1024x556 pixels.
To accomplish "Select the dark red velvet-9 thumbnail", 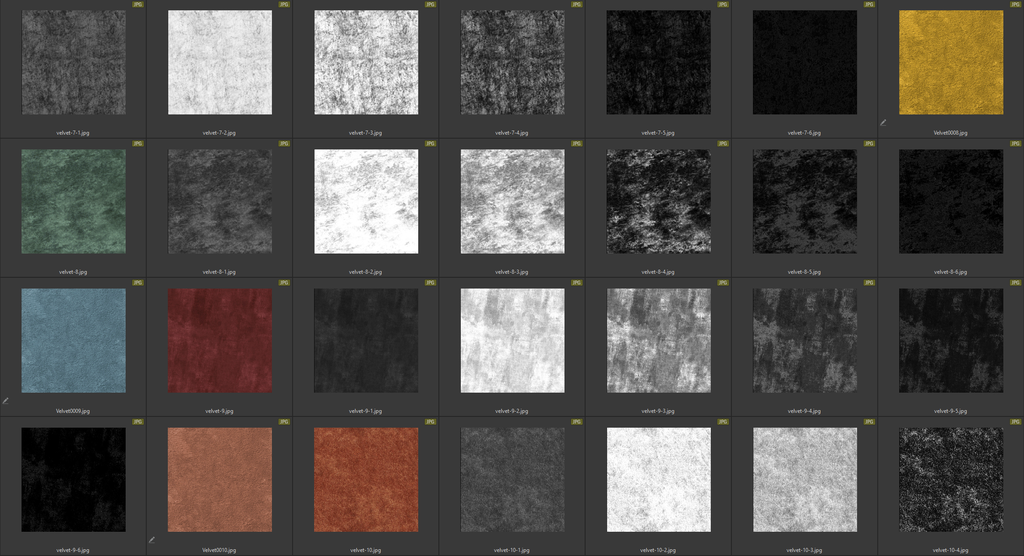I will coord(219,341).
